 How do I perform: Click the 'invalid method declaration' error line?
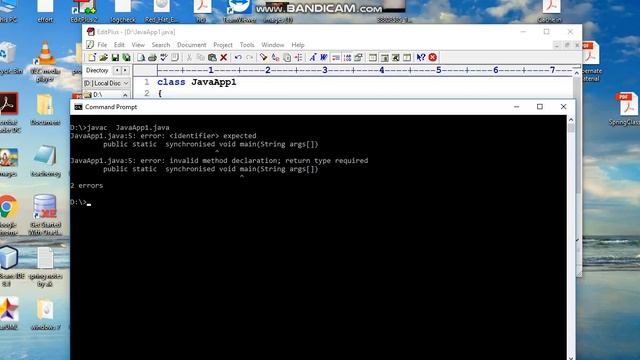coord(219,160)
